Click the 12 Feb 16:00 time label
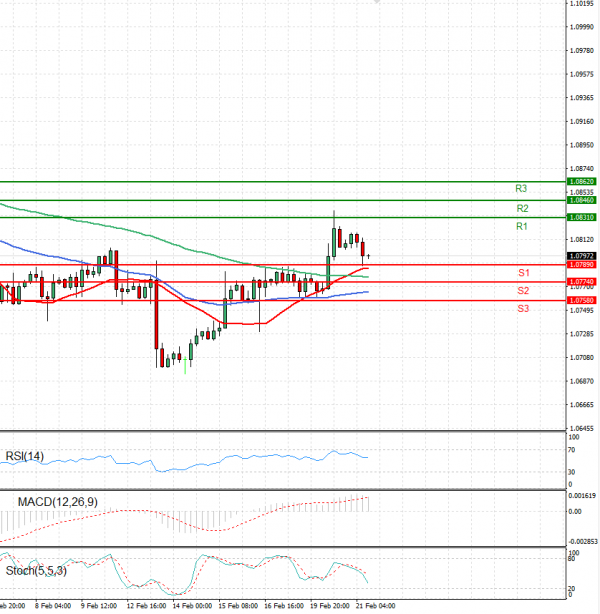This screenshot has height=614, width=600. pos(146,606)
